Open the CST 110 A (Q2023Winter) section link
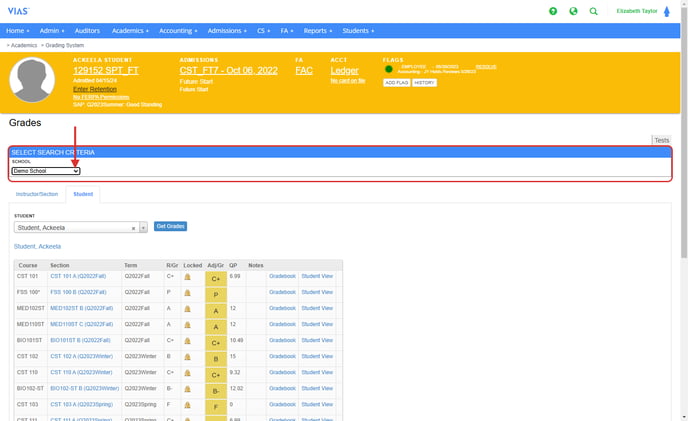 click(81, 372)
